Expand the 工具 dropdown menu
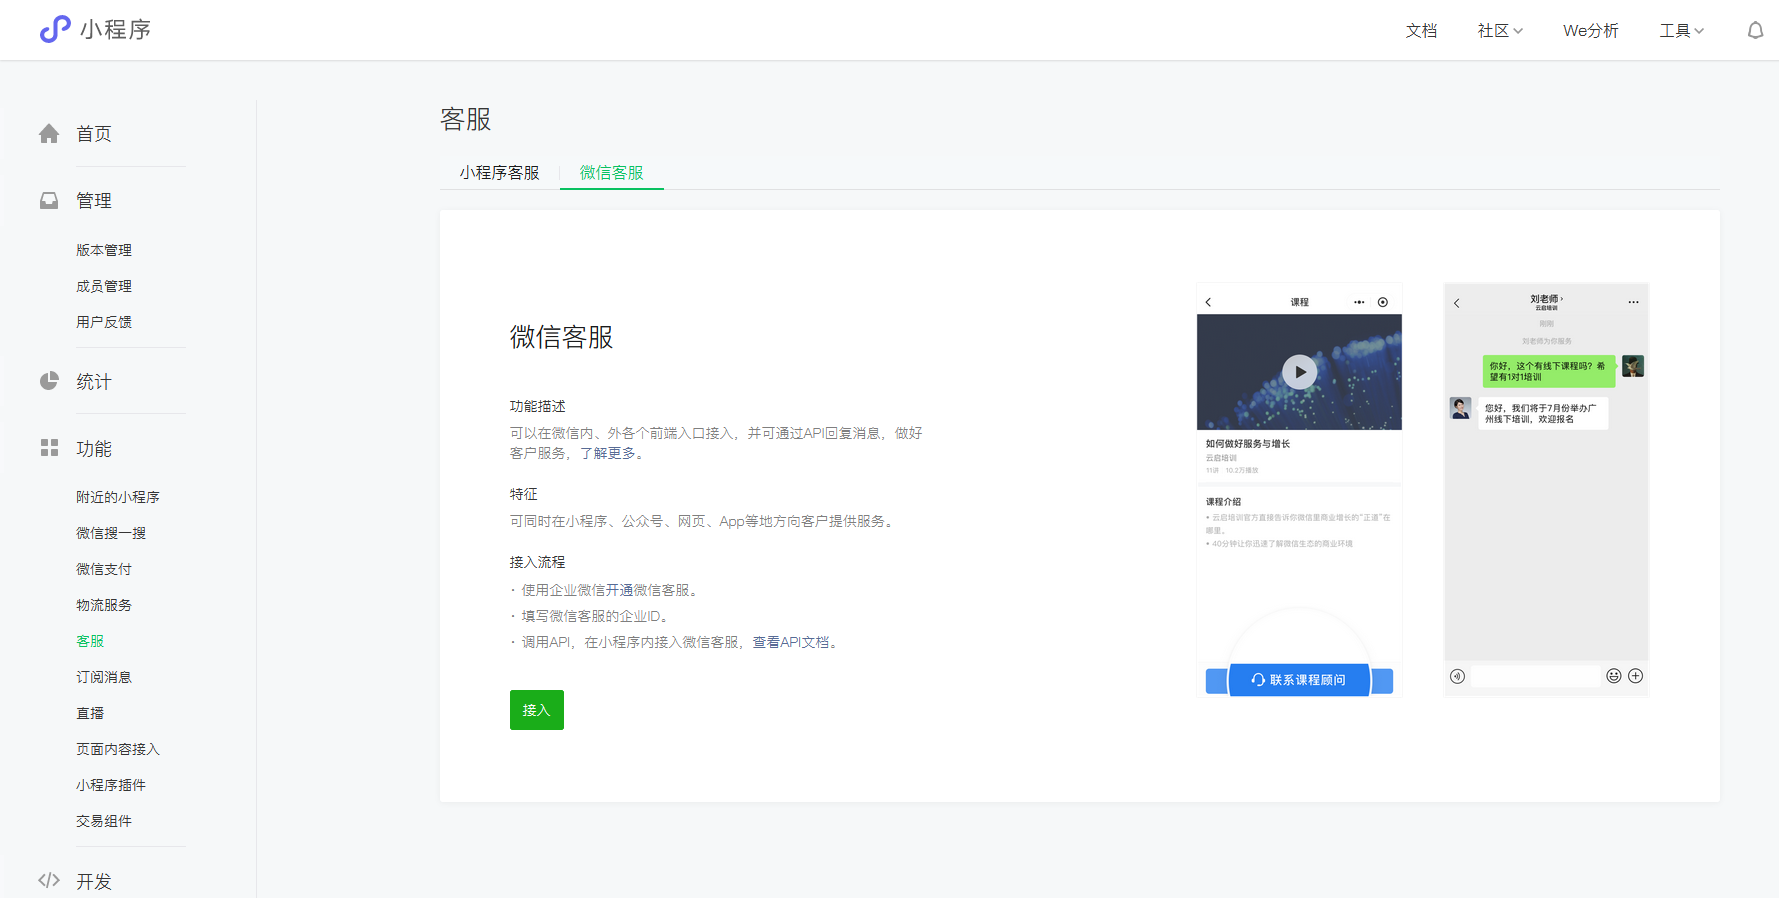1779x898 pixels. pos(1681,31)
